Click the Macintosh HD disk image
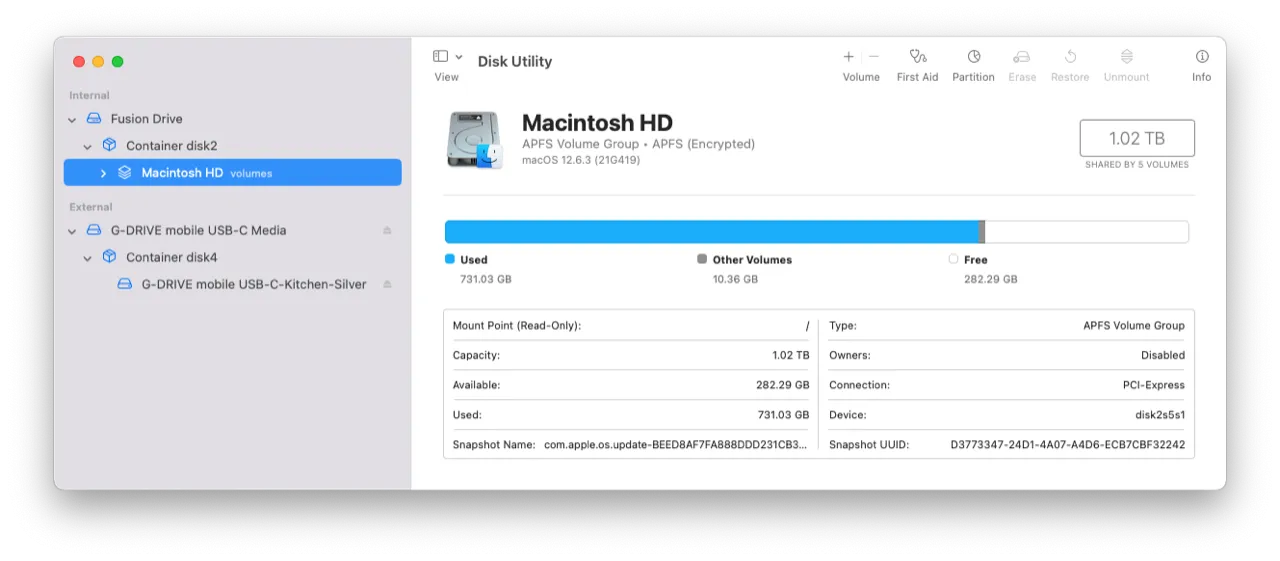The width and height of the screenshot is (1280, 561). pos(474,139)
